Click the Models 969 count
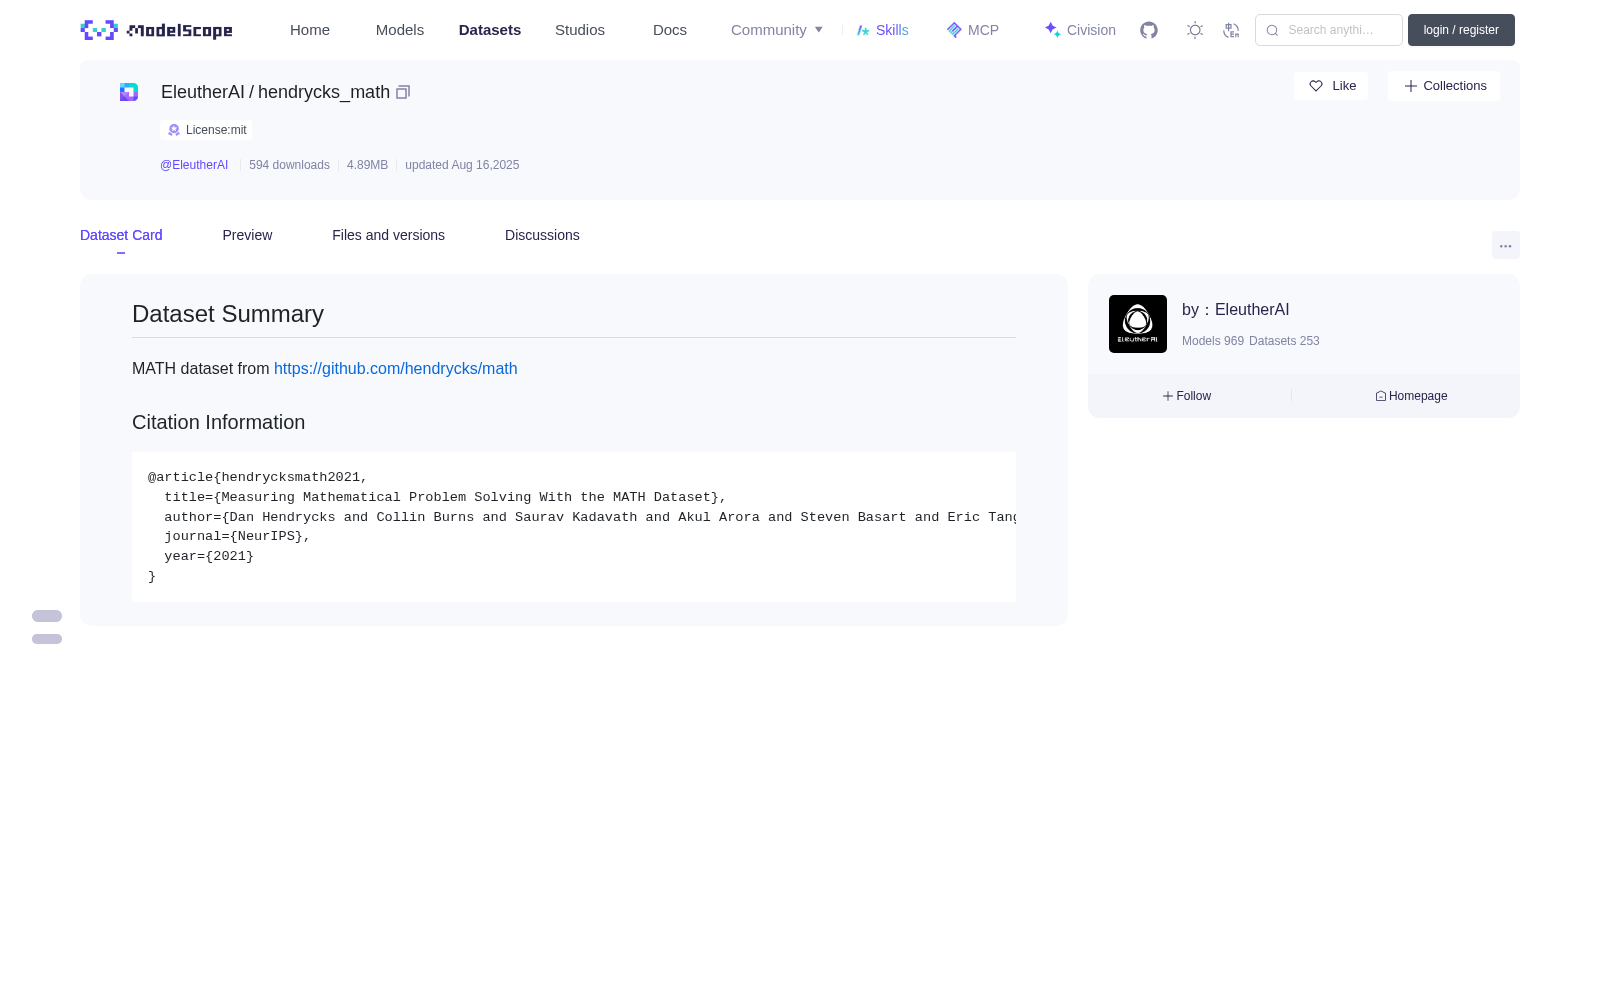 1213,341
